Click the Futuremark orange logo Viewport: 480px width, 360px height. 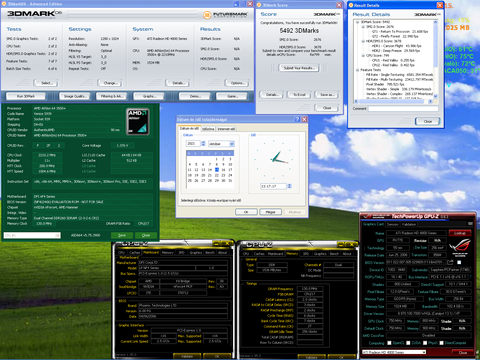[207, 15]
